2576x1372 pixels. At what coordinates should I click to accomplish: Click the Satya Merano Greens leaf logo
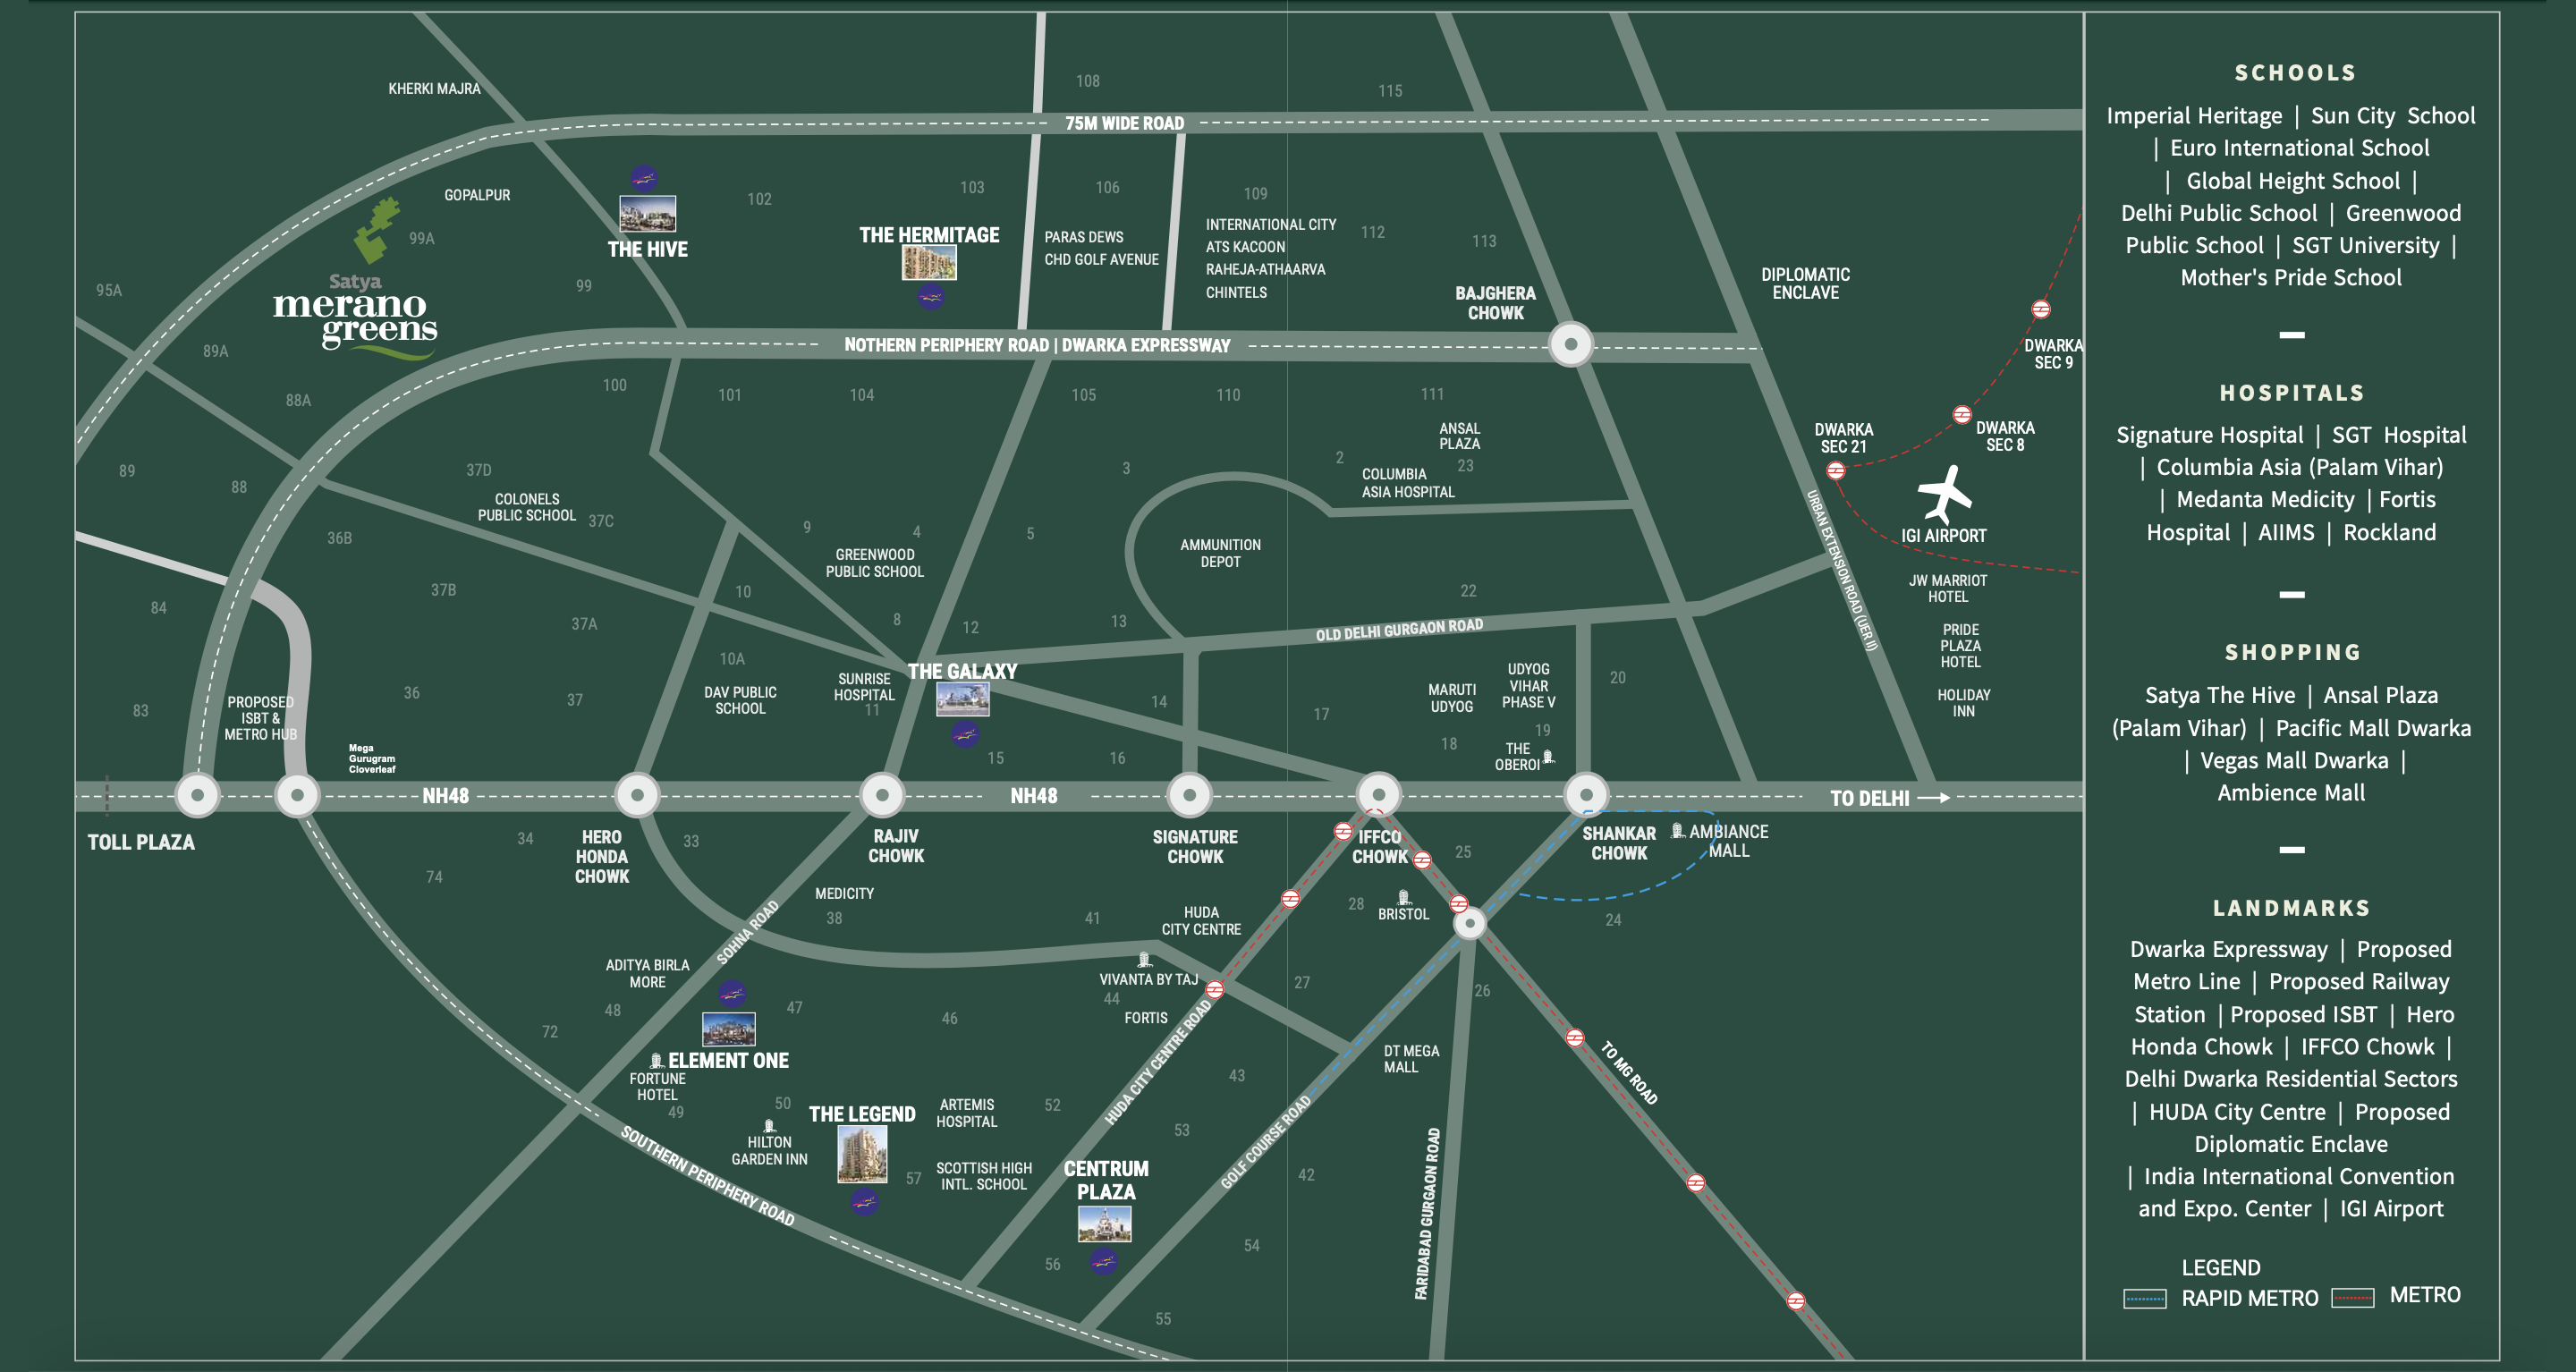point(377,230)
